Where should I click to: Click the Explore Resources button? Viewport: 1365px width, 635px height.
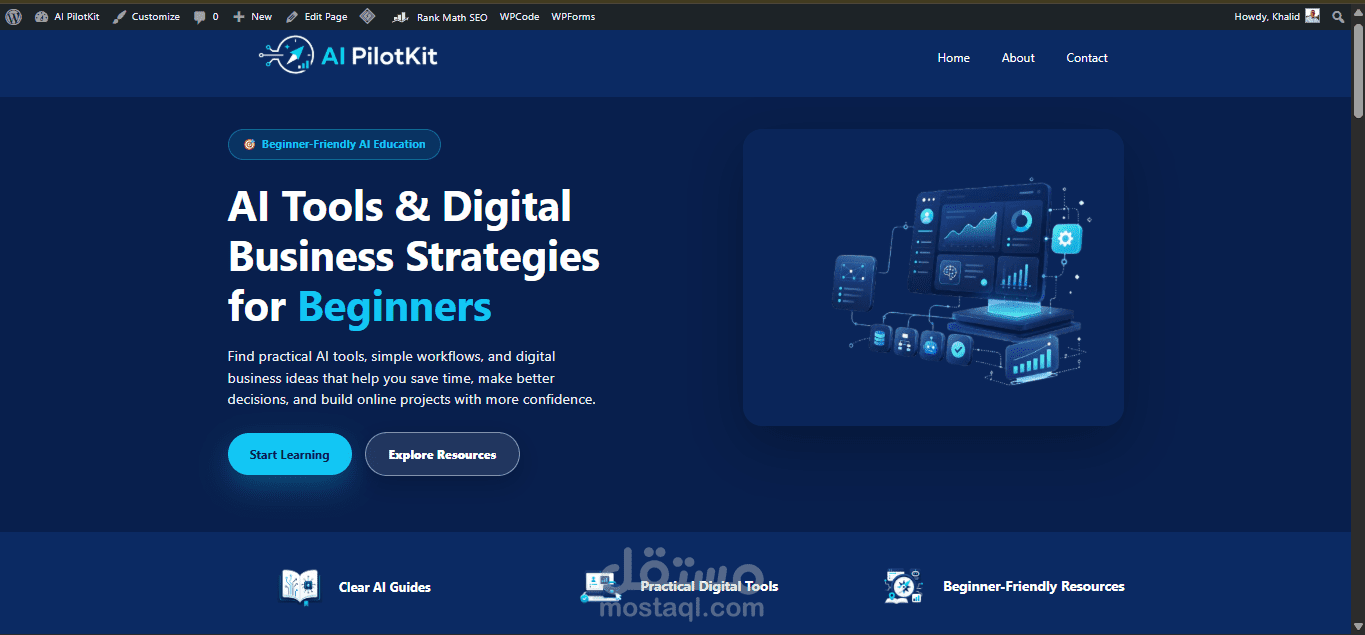tap(442, 454)
